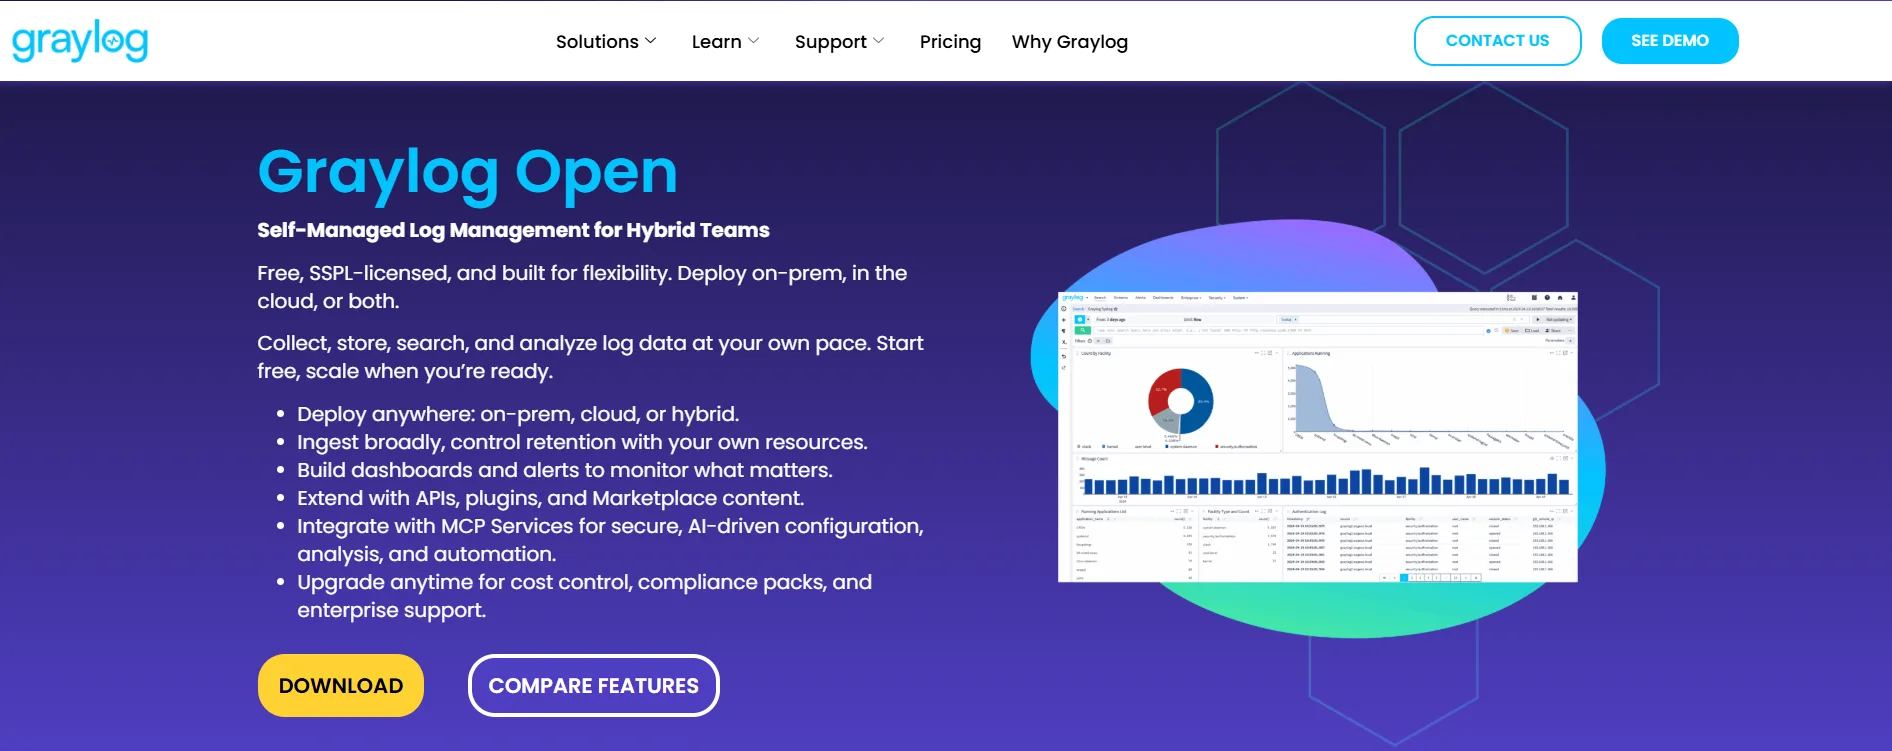Viewport: 1892px width, 751px height.
Task: Click help question mark icon in preview
Action: click(1547, 298)
